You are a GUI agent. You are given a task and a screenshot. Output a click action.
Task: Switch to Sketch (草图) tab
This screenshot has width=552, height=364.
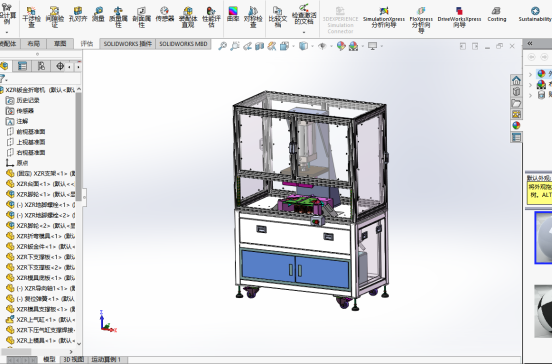[60, 44]
